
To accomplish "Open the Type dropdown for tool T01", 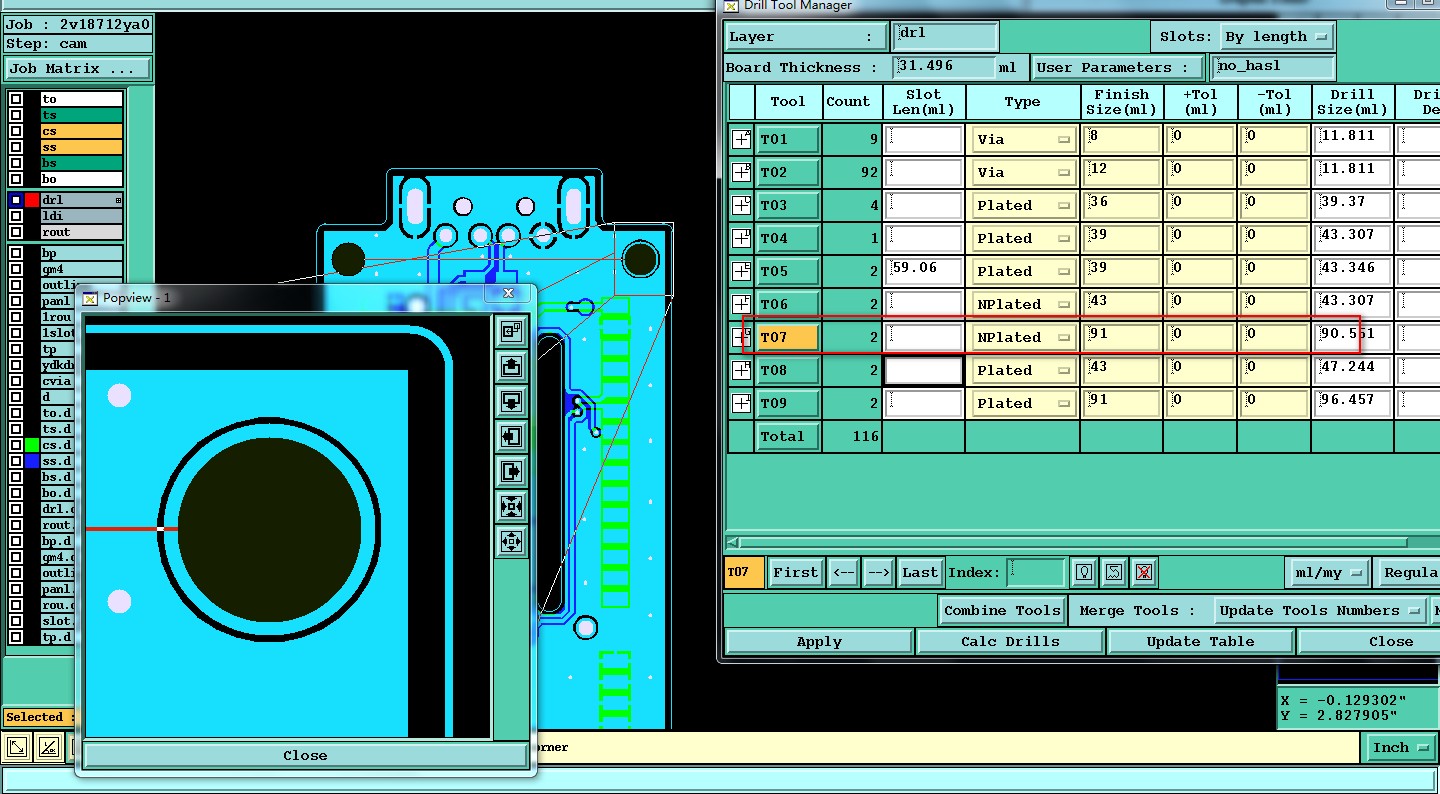I will click(x=1023, y=139).
